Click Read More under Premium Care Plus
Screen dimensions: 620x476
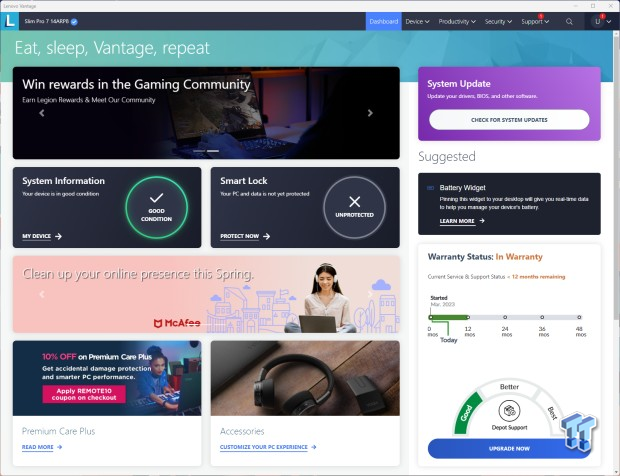(38, 447)
